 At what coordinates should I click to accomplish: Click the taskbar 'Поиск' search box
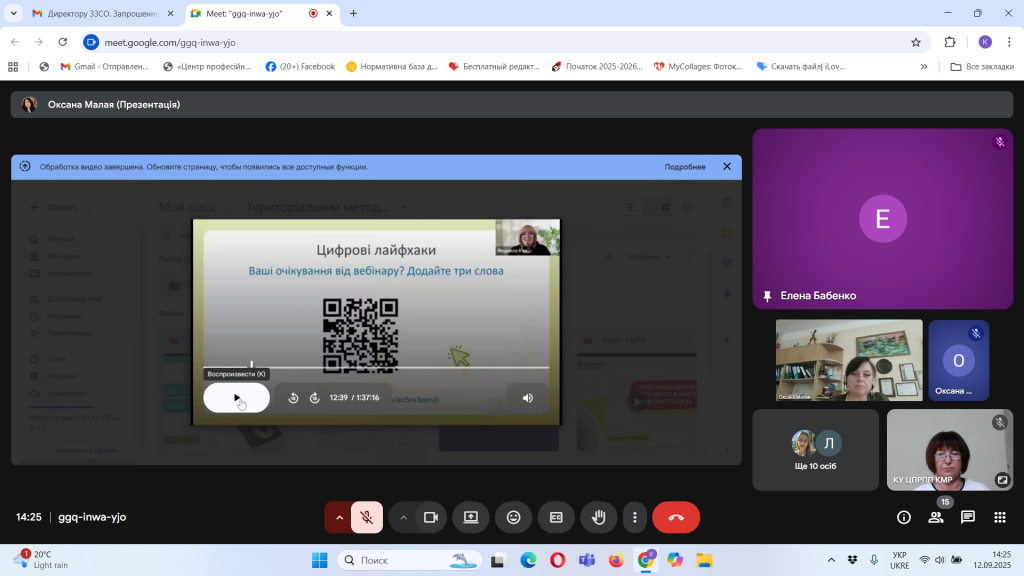click(x=409, y=560)
